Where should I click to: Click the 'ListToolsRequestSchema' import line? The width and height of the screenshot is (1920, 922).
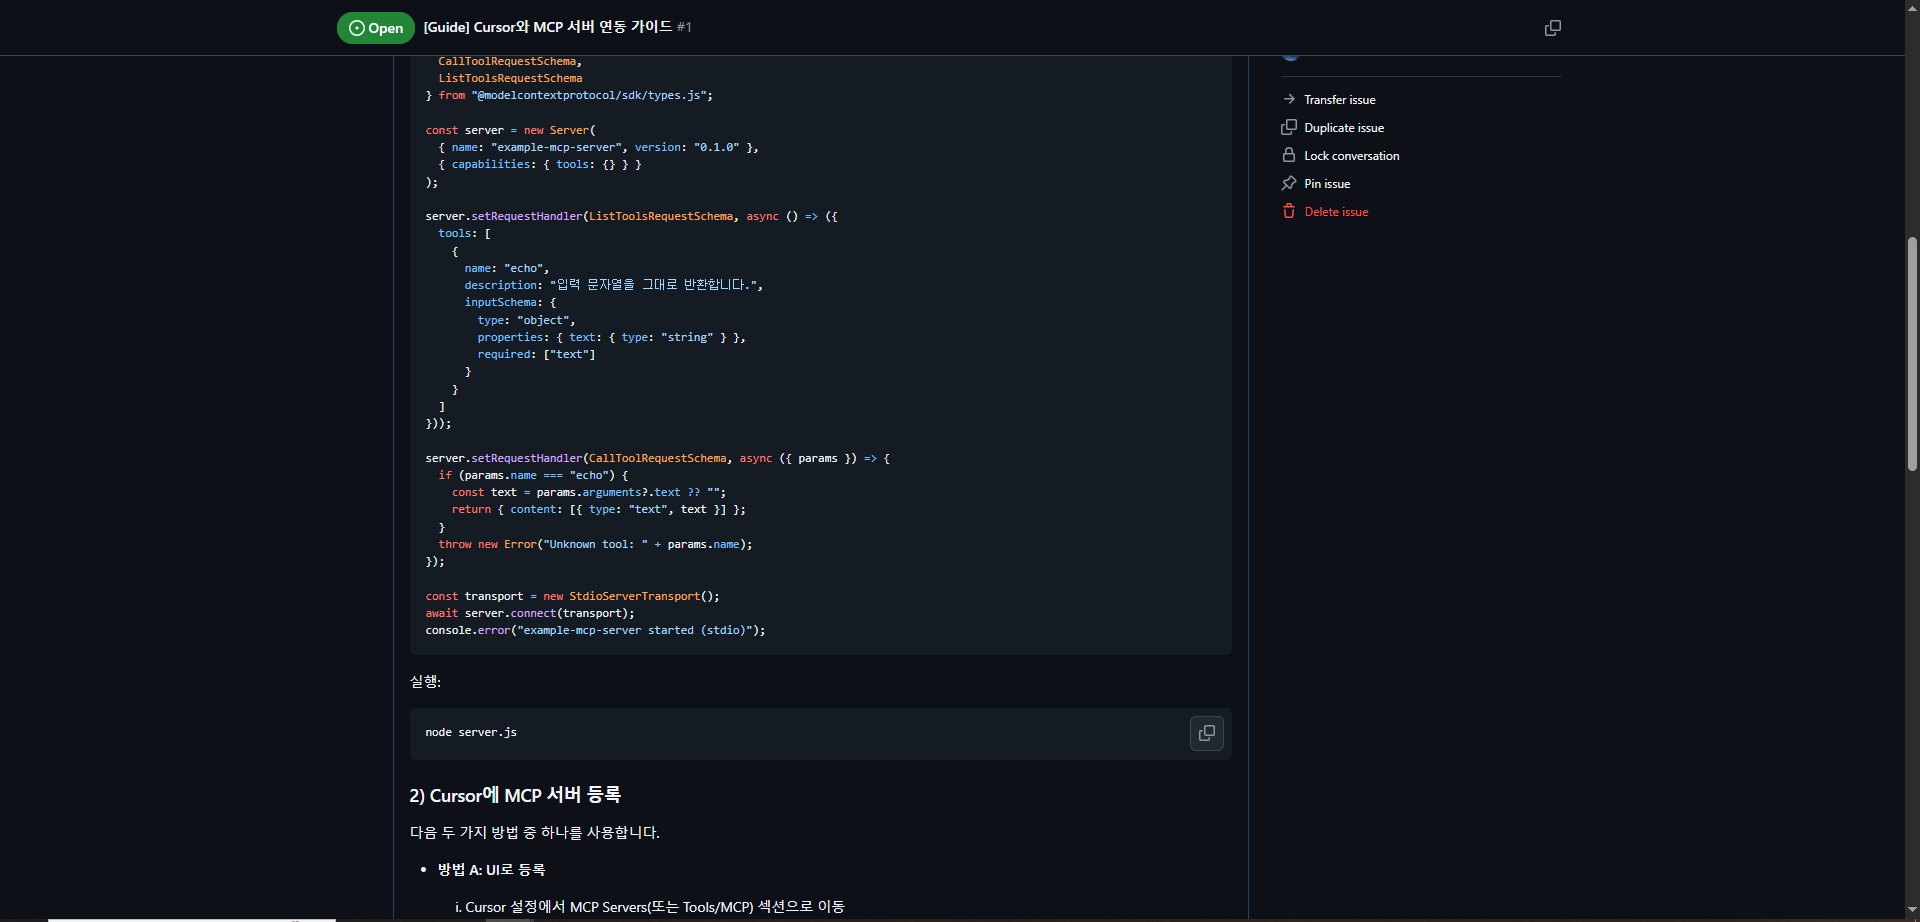point(510,78)
